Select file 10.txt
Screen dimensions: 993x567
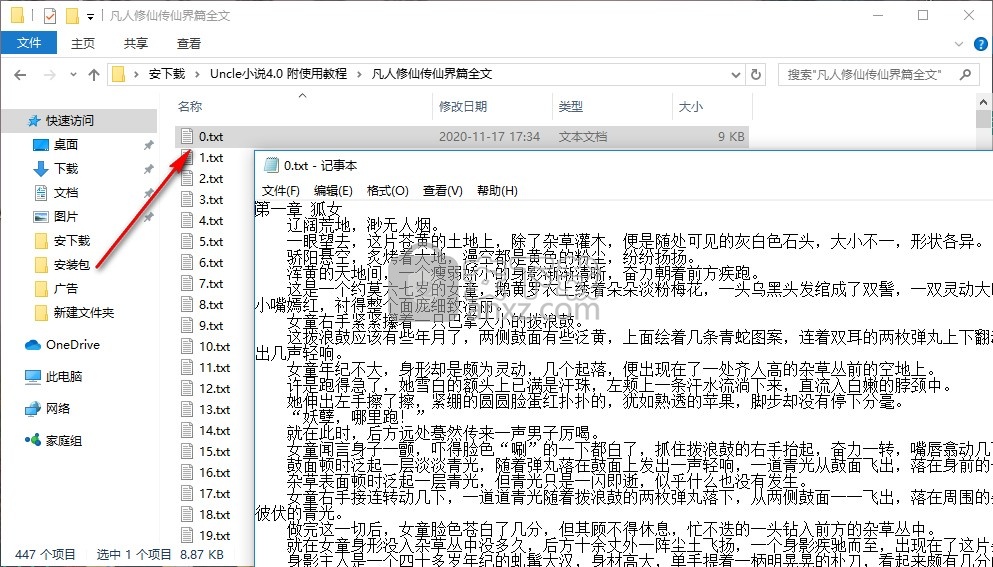click(215, 347)
